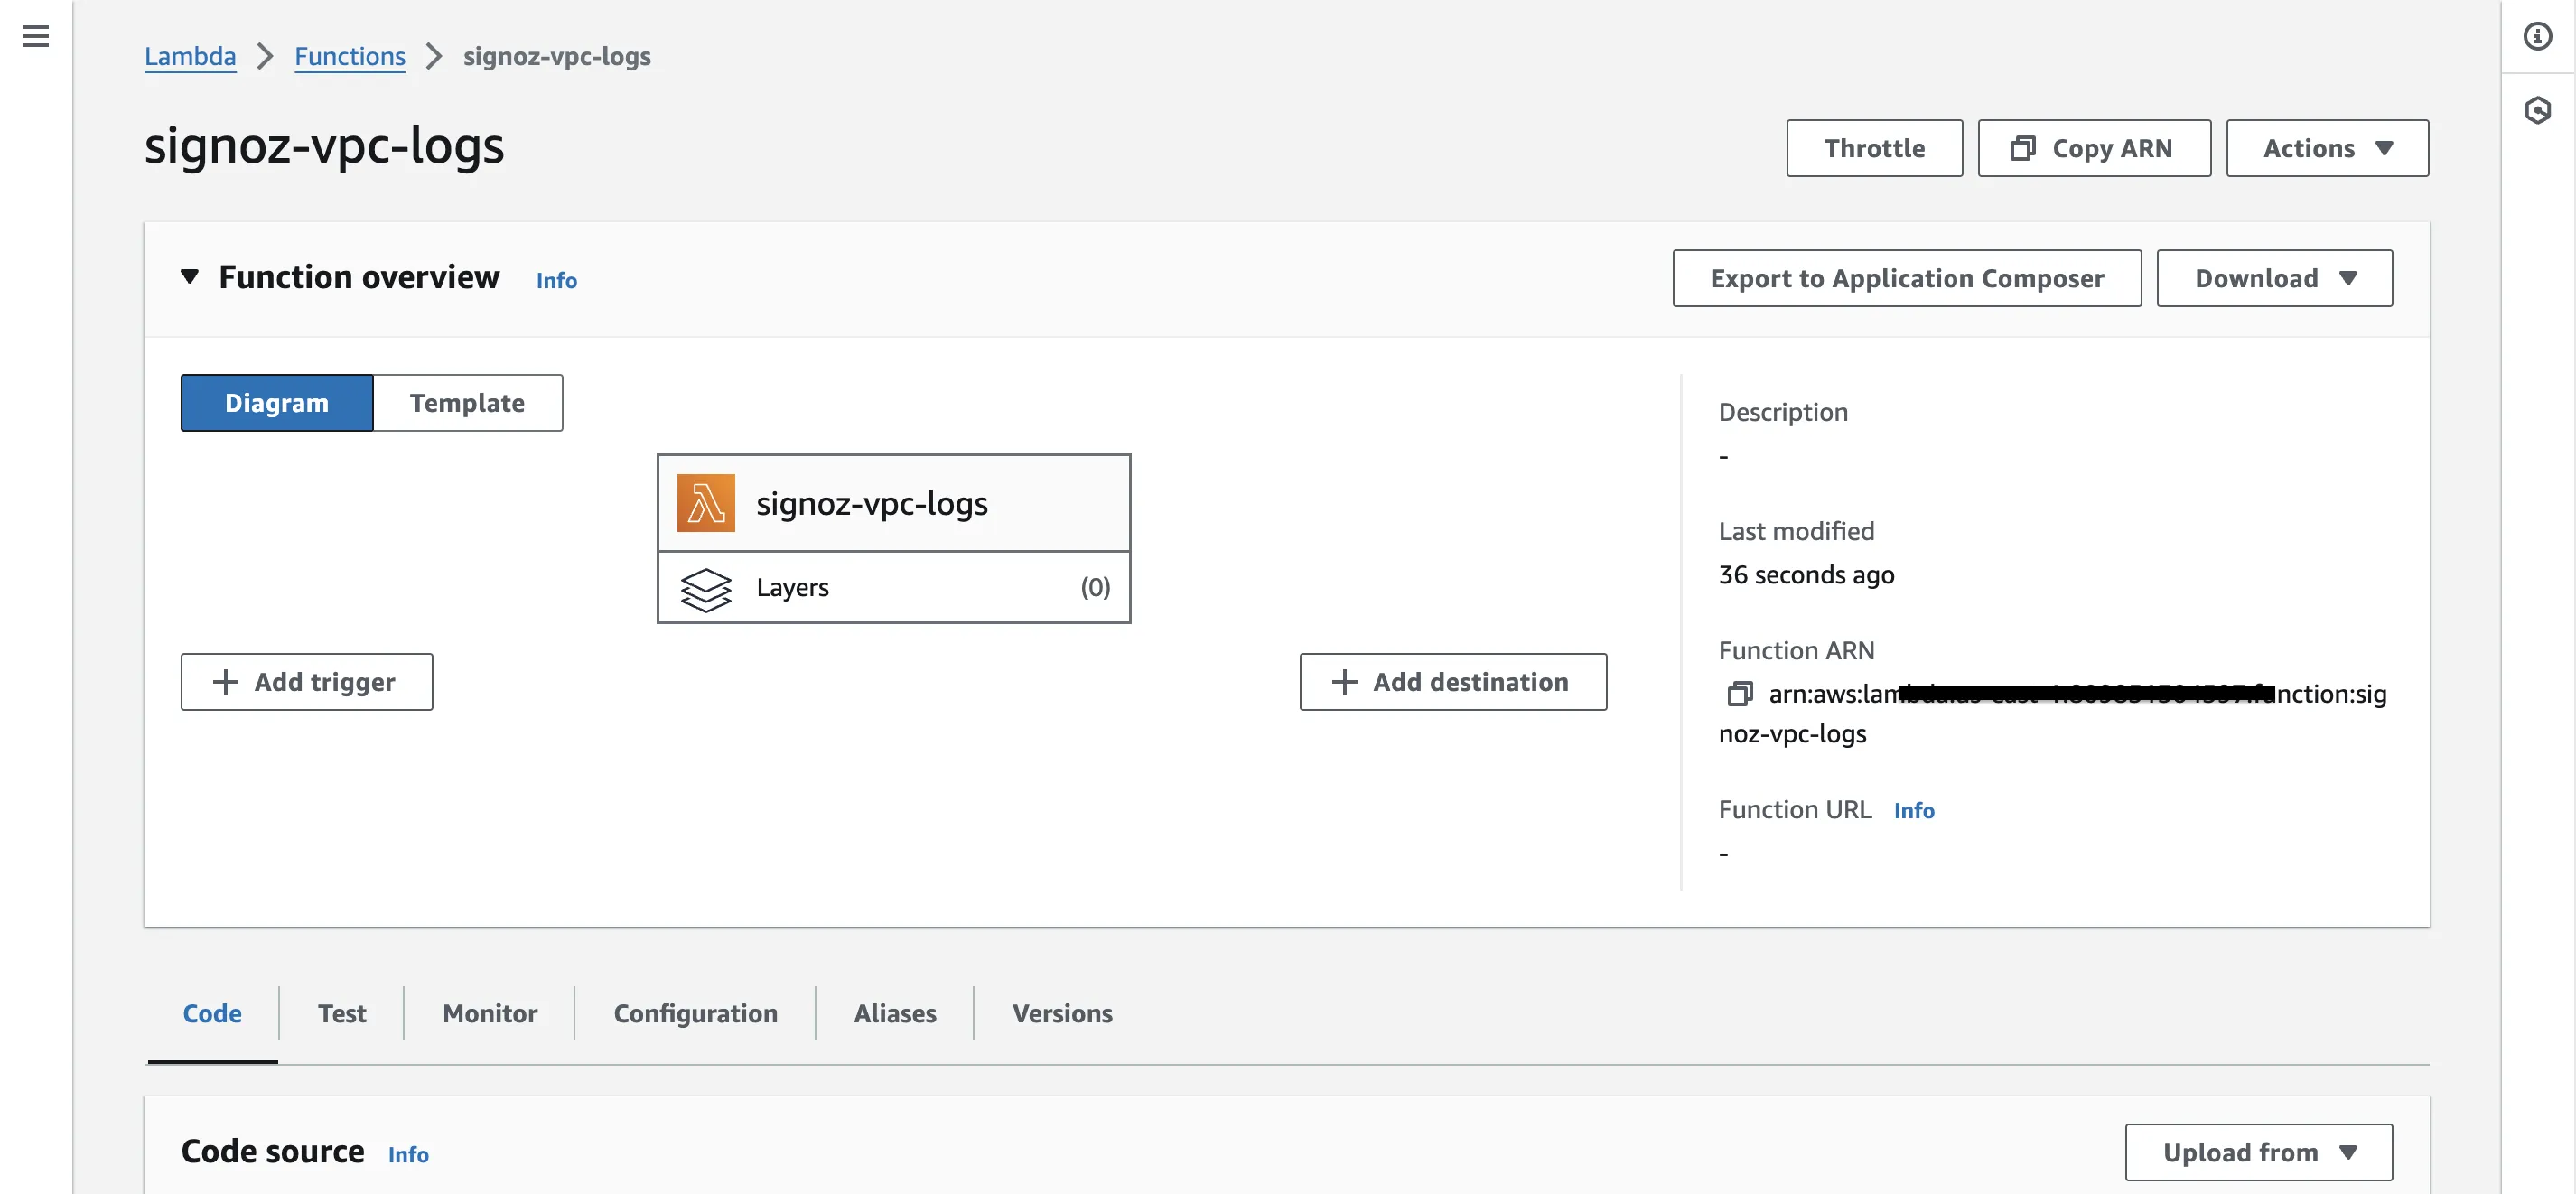This screenshot has height=1194, width=2576.
Task: Click Export to Application Composer
Action: click(1907, 278)
